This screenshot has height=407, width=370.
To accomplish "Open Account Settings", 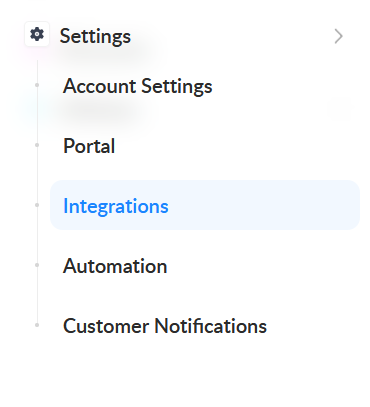I will [x=138, y=86].
